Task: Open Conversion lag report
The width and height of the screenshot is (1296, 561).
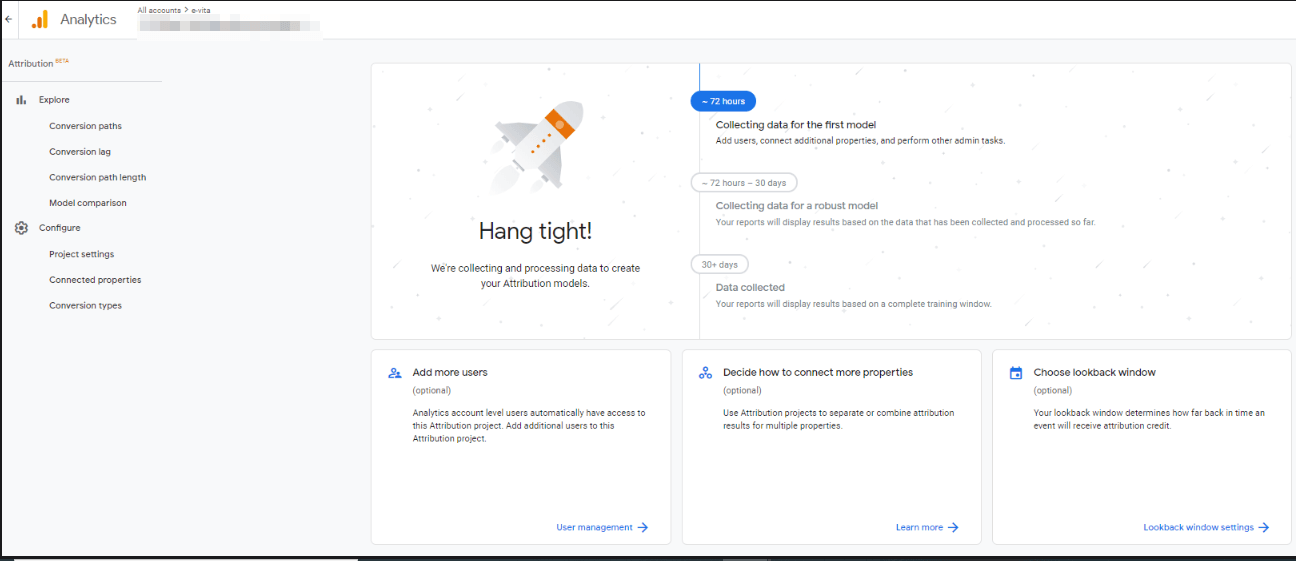Action: [x=80, y=152]
